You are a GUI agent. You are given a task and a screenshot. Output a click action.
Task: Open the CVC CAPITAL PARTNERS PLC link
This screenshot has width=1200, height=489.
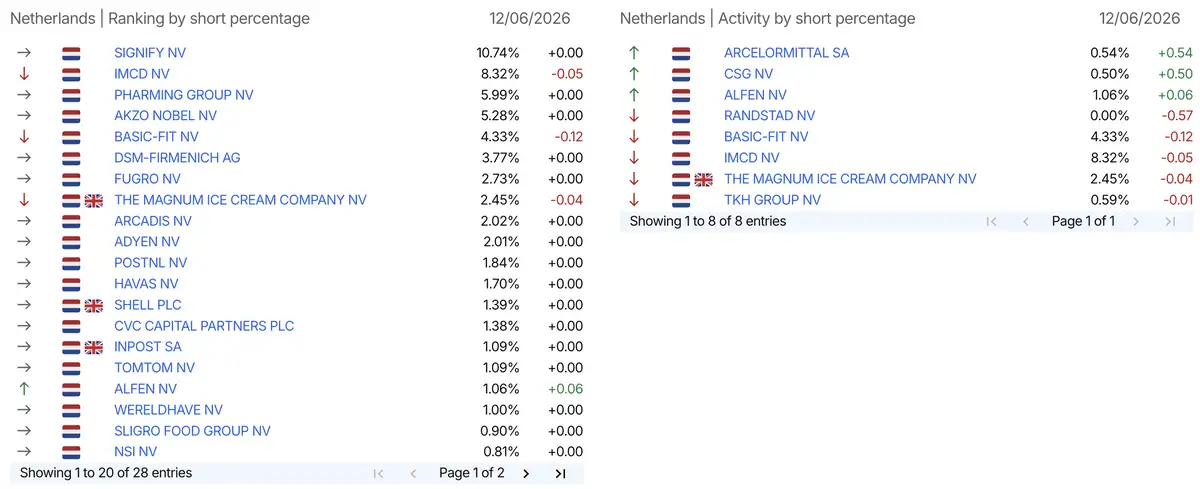(x=204, y=326)
